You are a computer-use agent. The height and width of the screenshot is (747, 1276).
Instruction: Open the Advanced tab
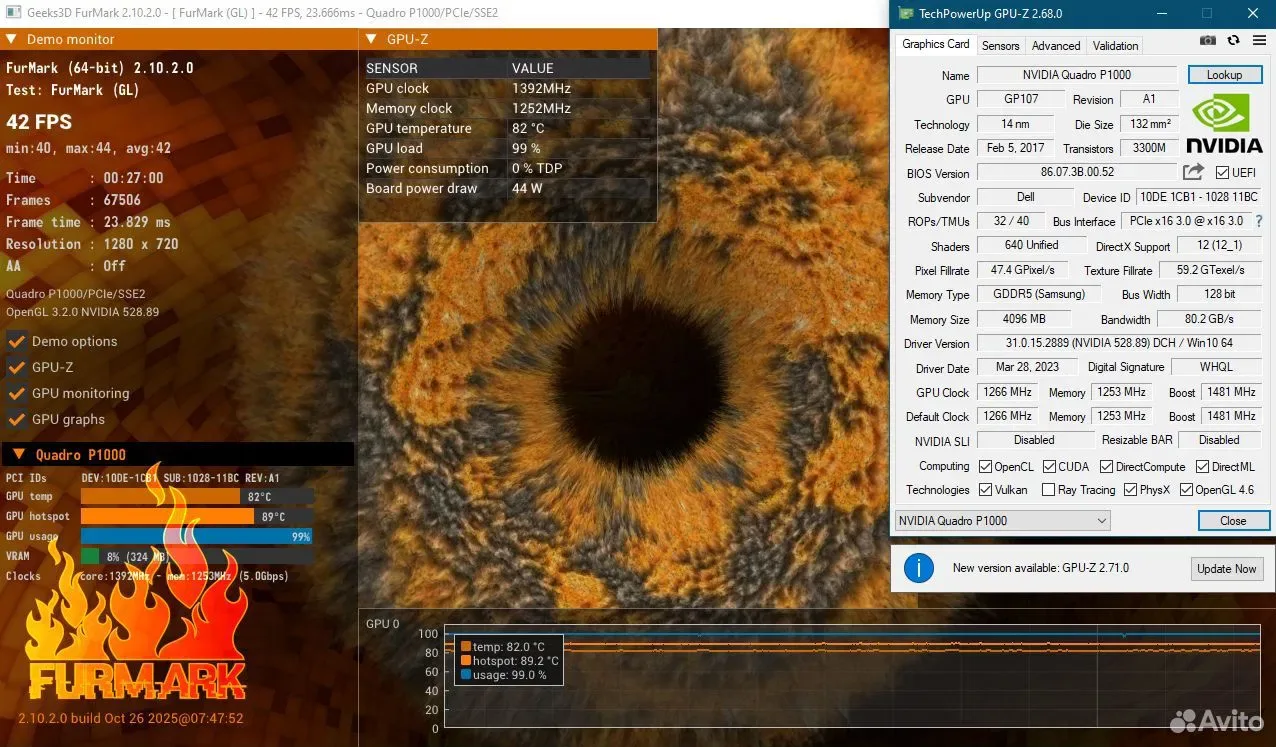point(1056,45)
